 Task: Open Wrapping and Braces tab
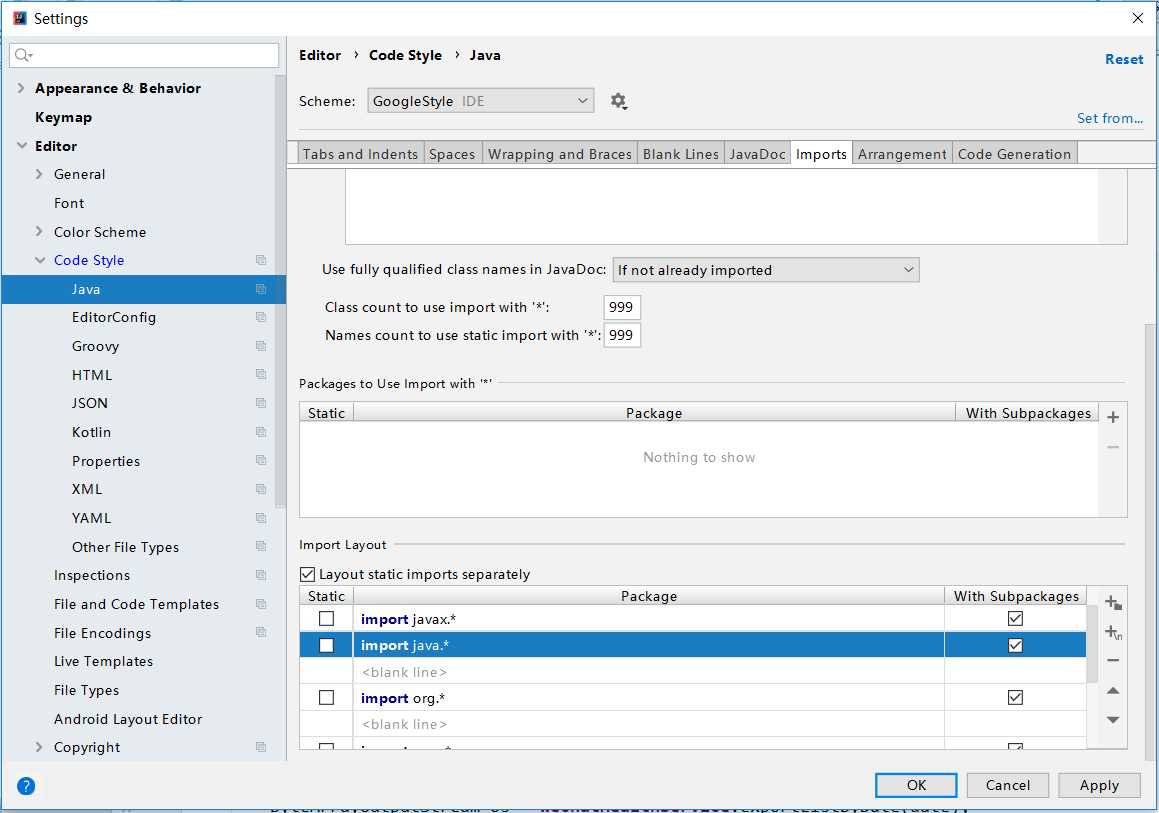[x=560, y=154]
